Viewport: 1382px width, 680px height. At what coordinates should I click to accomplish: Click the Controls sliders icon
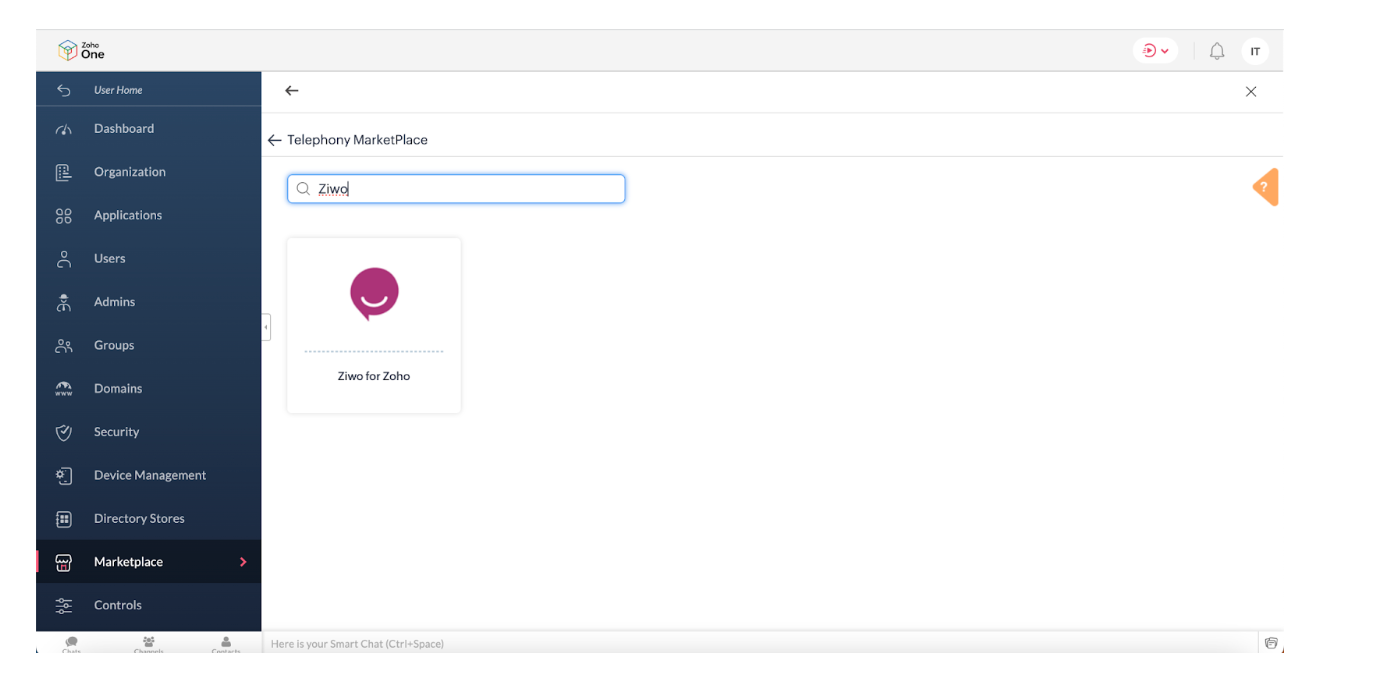[64, 605]
